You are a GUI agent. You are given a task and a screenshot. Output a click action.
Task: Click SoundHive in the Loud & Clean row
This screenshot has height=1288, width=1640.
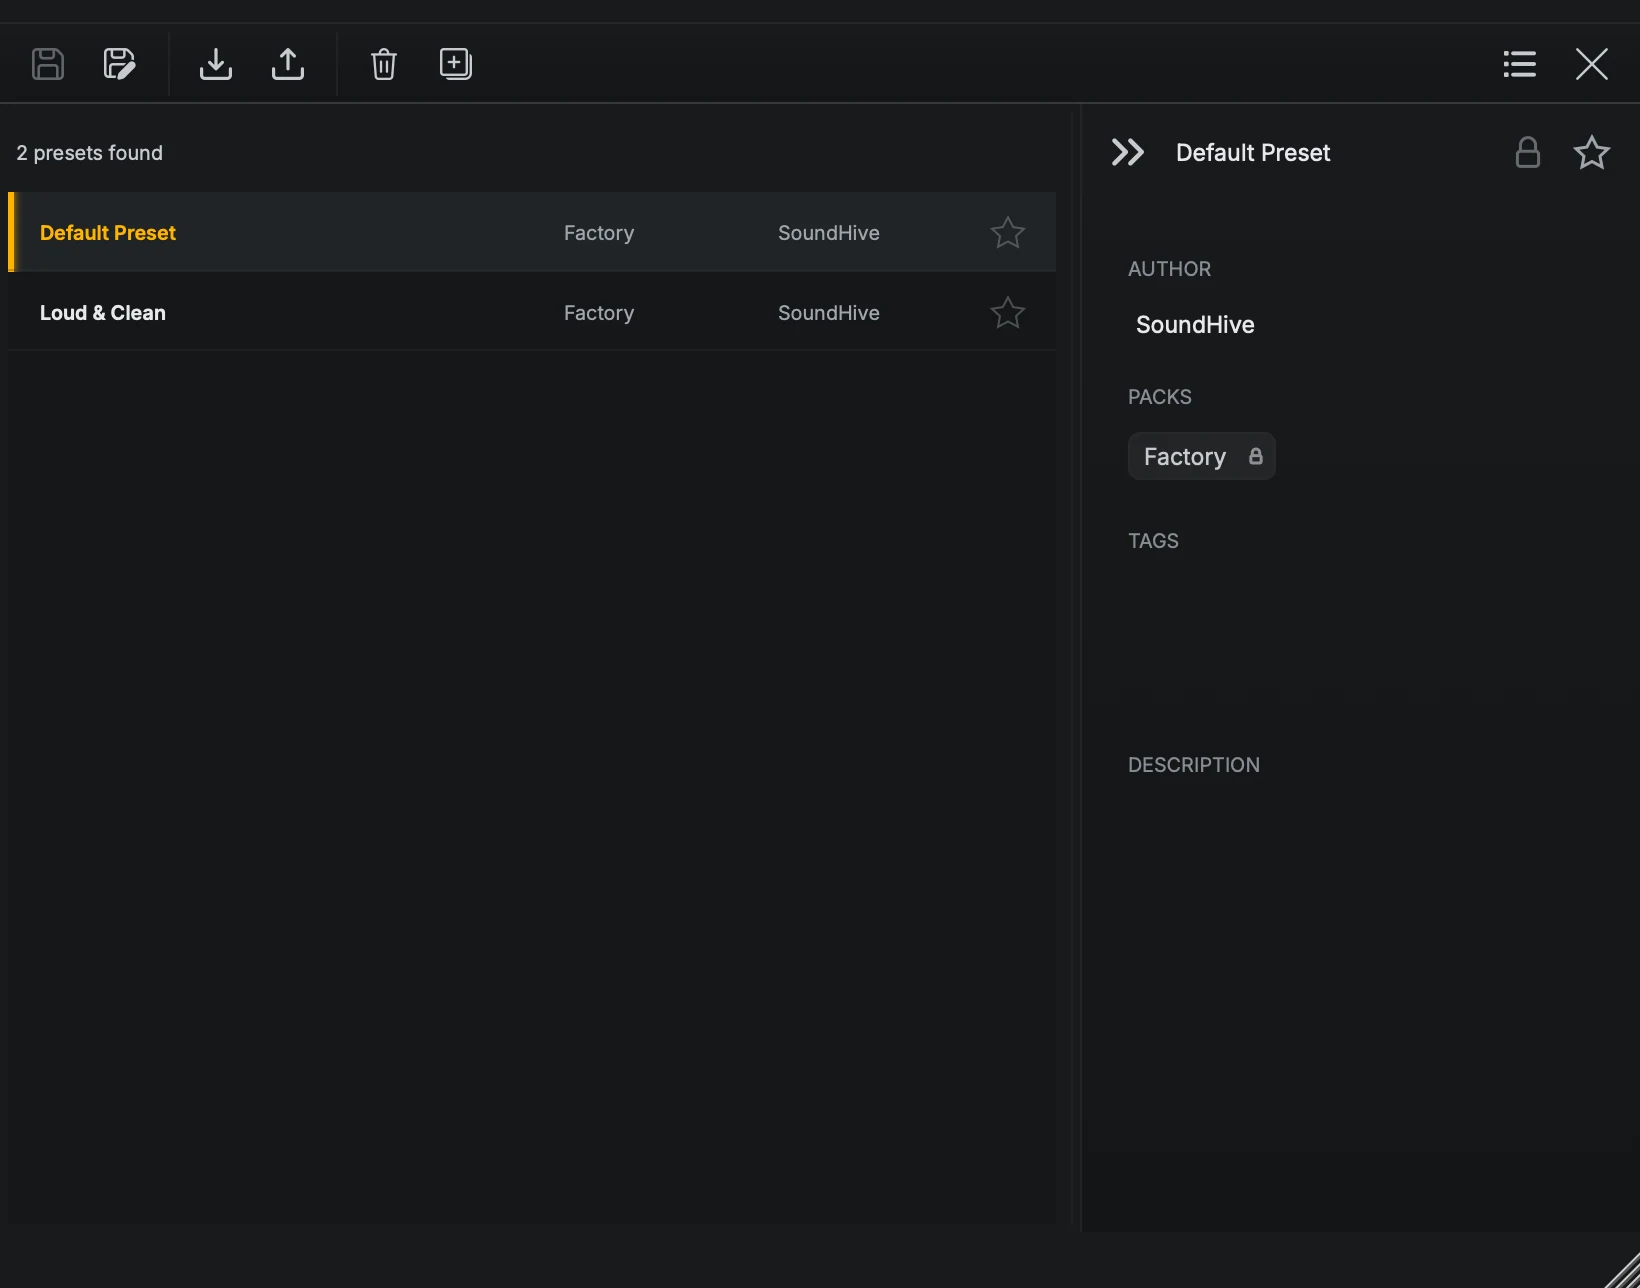click(829, 313)
